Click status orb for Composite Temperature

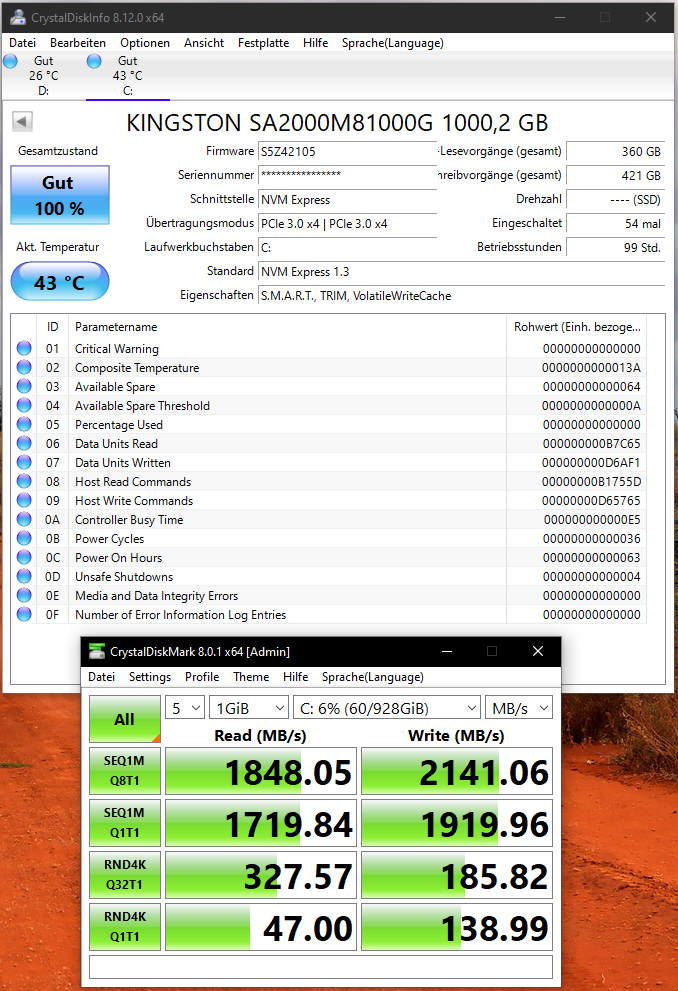[24, 367]
